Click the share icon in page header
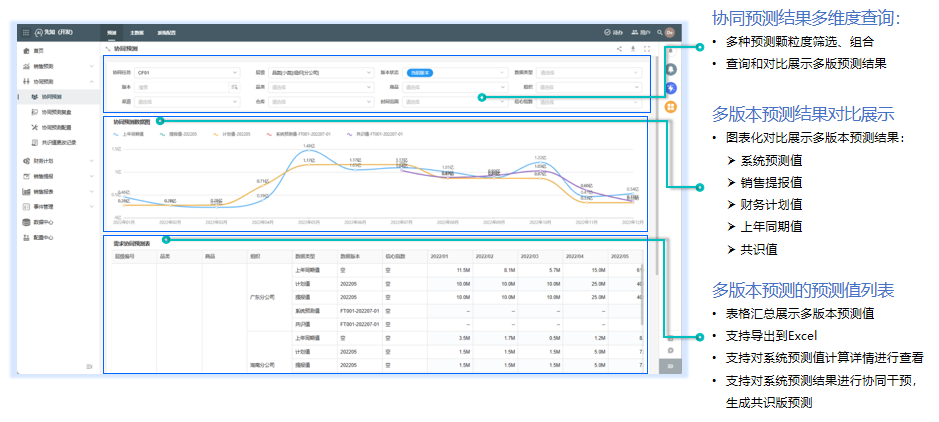The width and height of the screenshot is (939, 422). pyautogui.click(x=619, y=48)
